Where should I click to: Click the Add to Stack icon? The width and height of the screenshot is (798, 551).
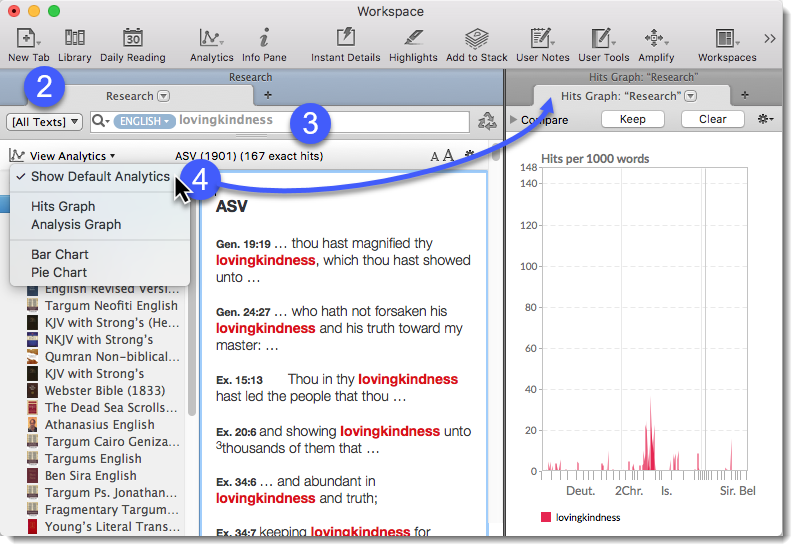click(476, 38)
